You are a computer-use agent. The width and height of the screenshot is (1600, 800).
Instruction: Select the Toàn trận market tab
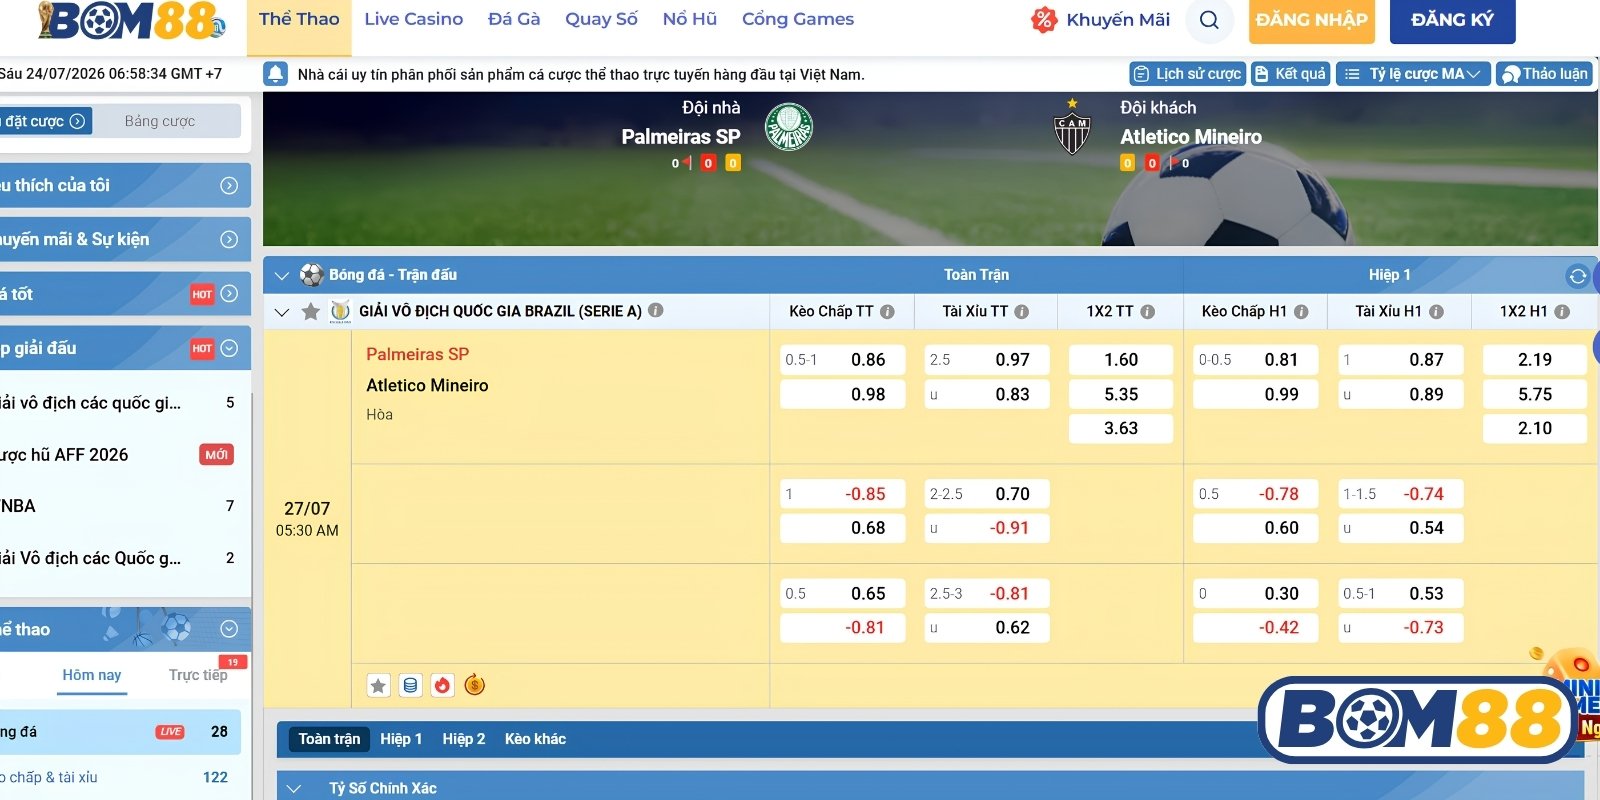click(x=329, y=739)
